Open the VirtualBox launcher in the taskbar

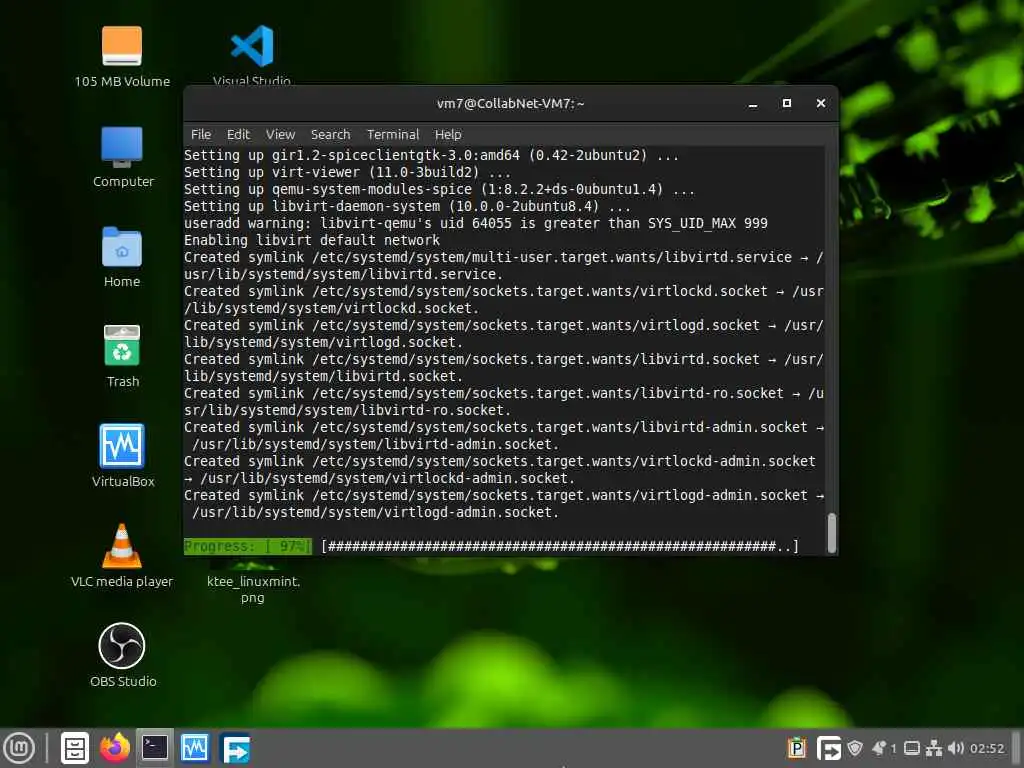195,748
